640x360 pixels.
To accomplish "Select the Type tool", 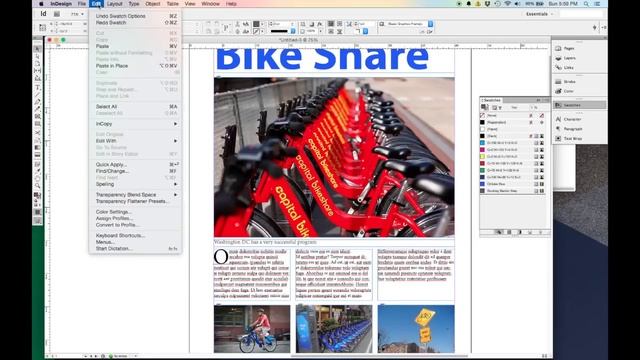I will tap(37, 87).
